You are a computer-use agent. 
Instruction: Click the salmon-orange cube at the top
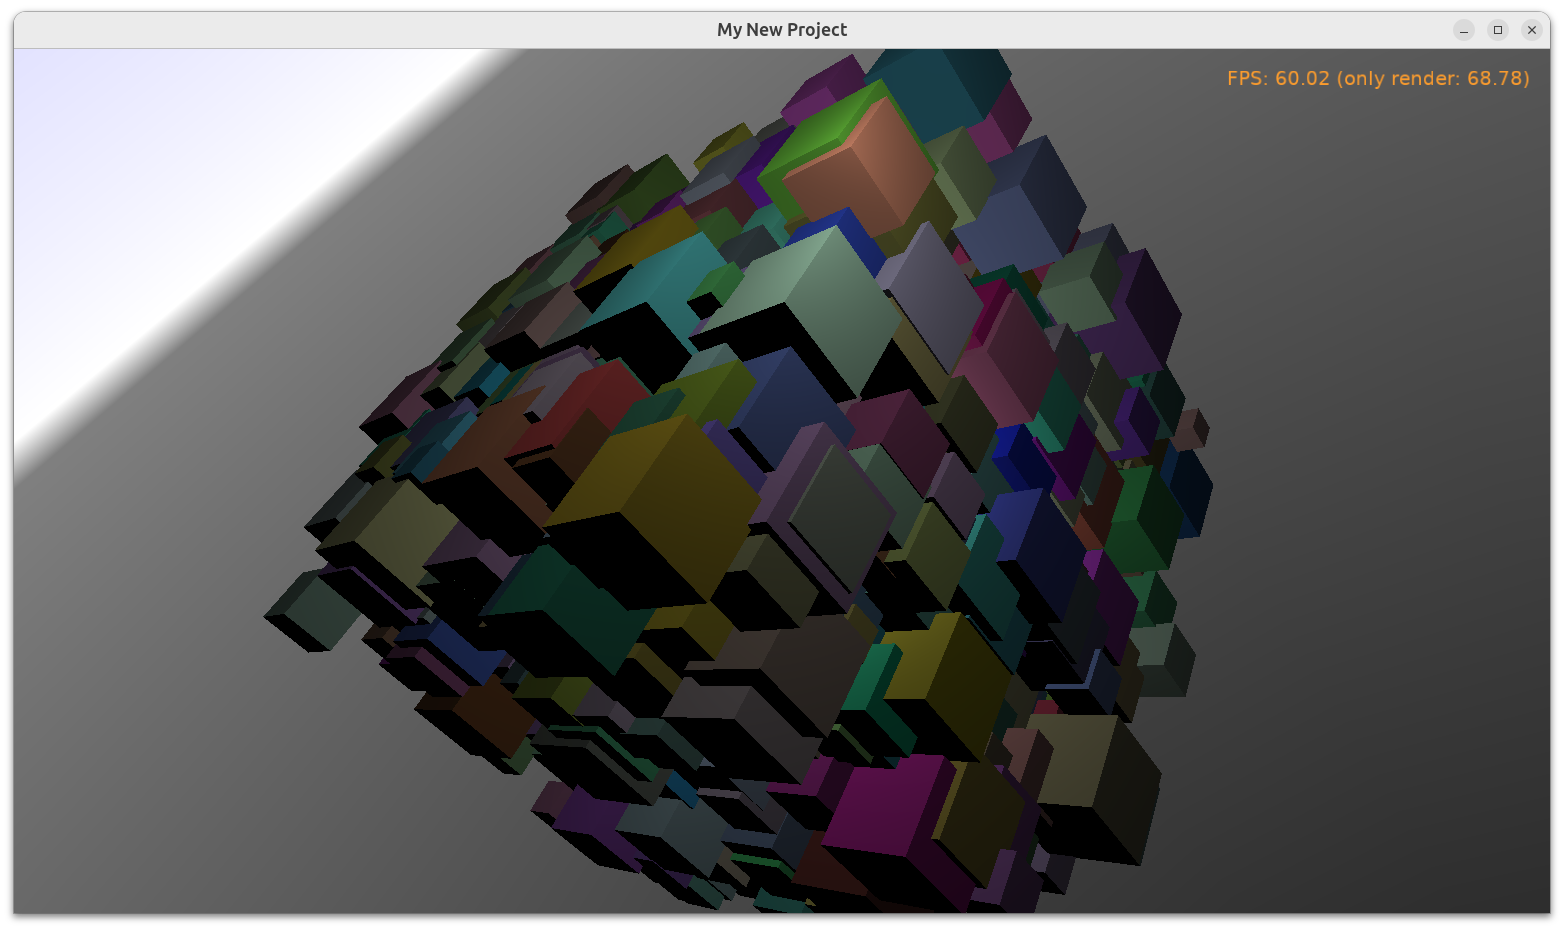click(850, 170)
